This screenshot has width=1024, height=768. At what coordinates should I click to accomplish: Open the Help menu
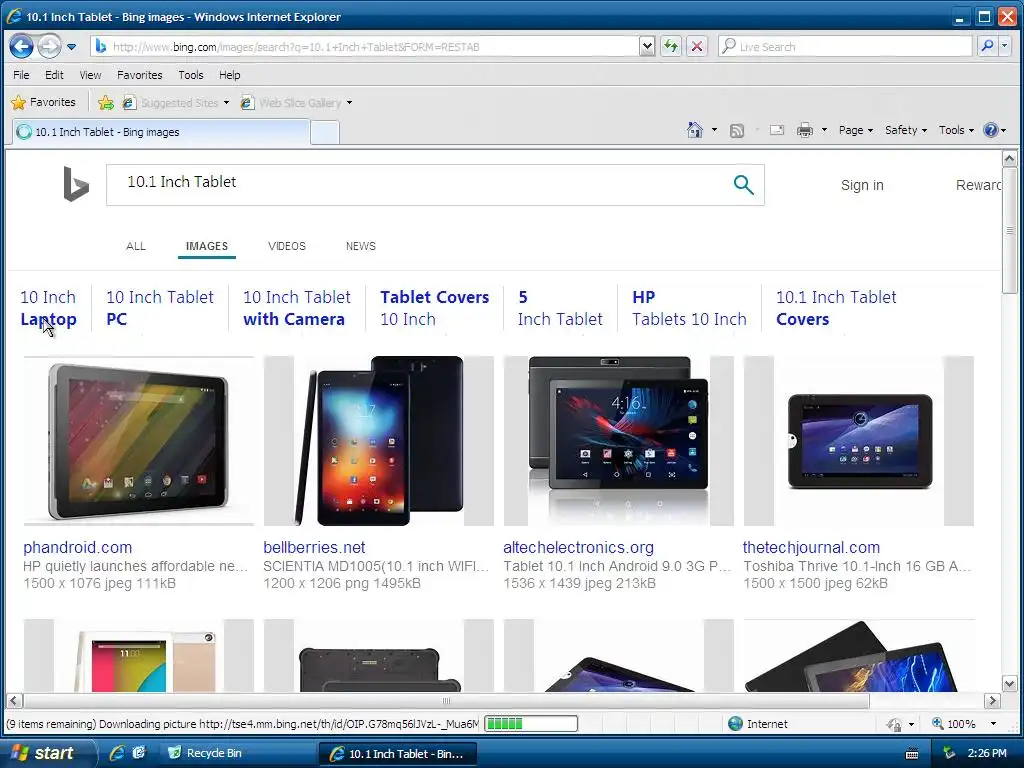tap(229, 75)
